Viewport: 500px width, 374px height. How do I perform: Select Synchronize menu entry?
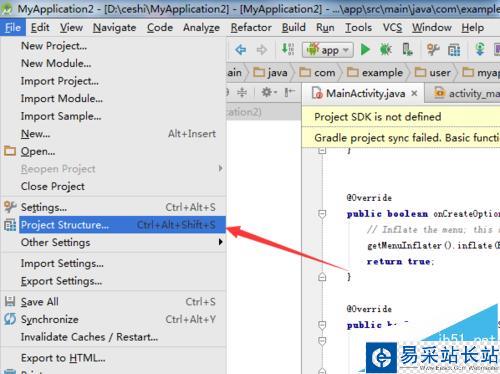[113, 319]
